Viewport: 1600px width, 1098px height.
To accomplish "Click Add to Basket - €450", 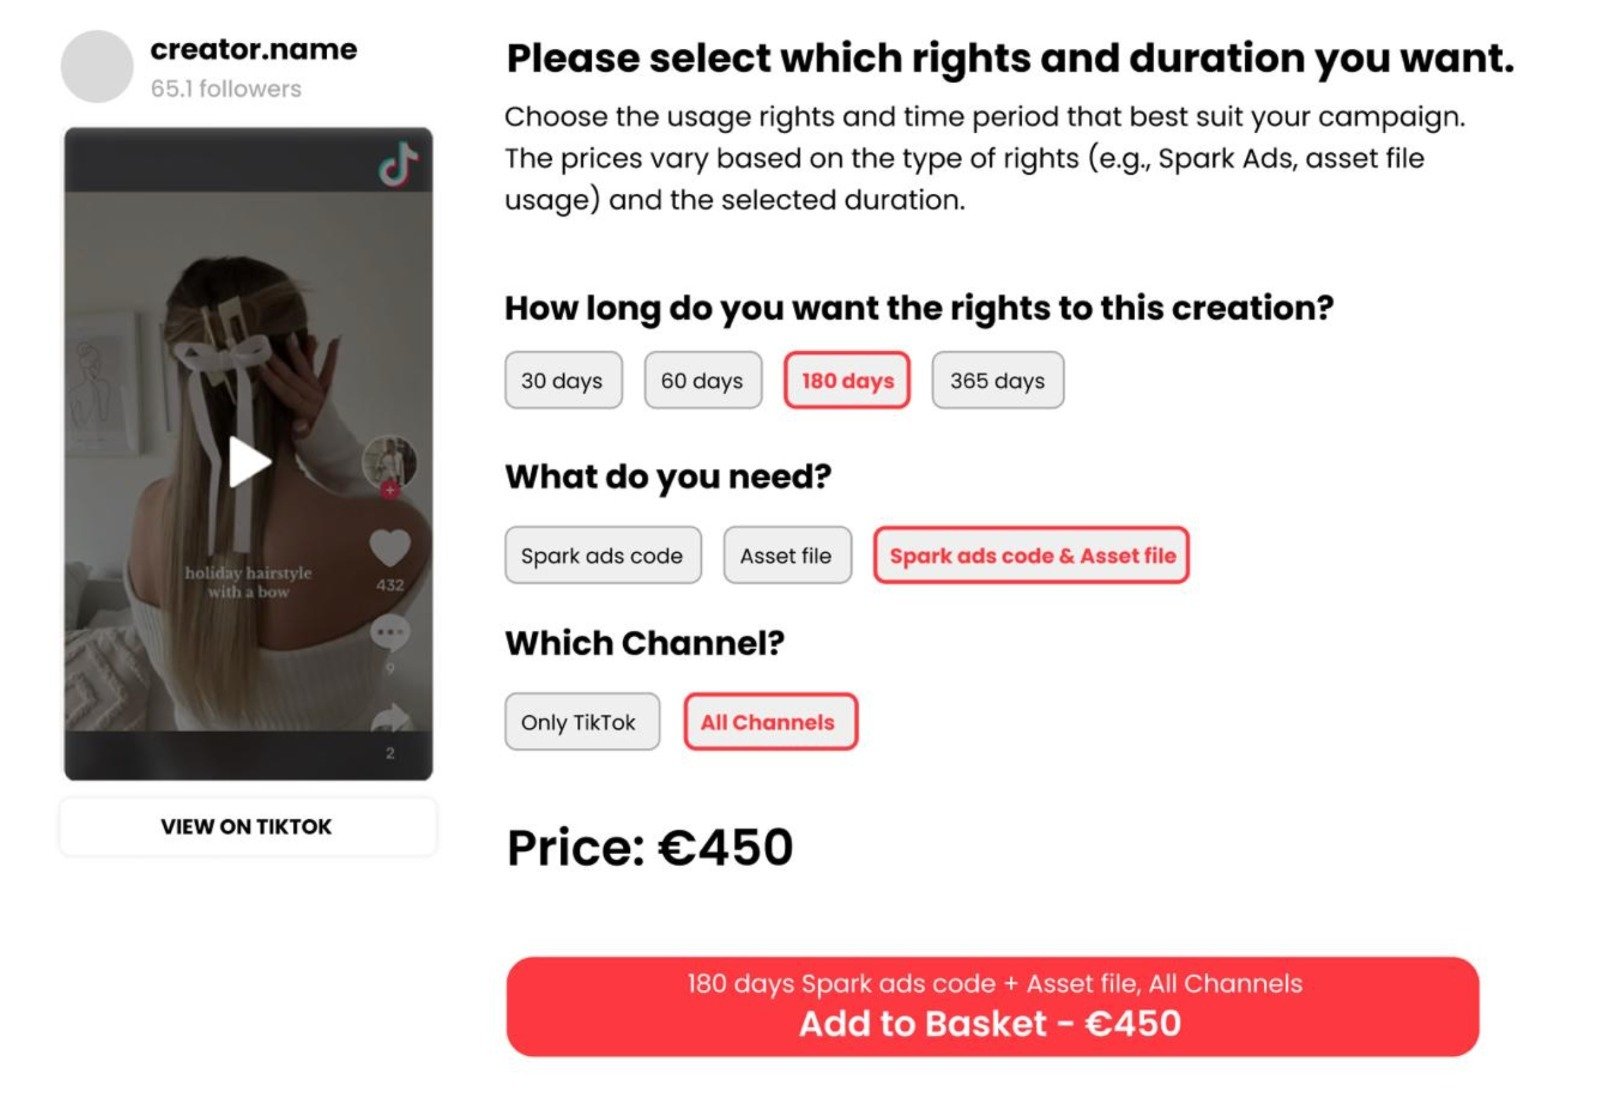I will click(991, 1007).
